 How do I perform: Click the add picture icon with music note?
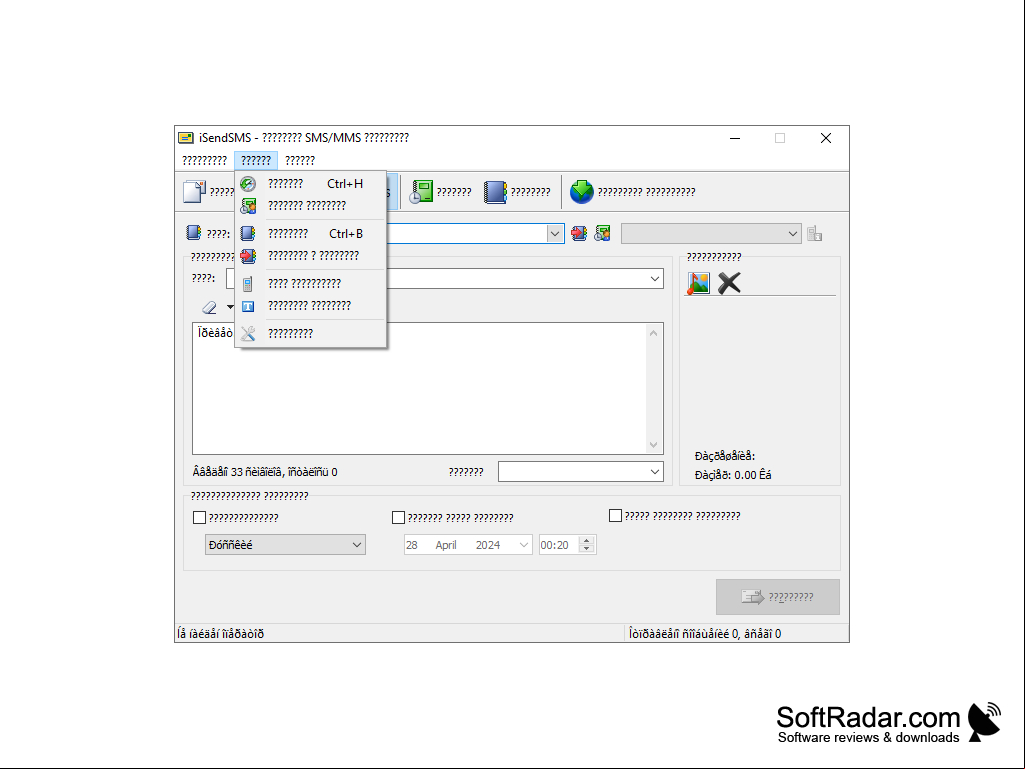click(x=698, y=283)
